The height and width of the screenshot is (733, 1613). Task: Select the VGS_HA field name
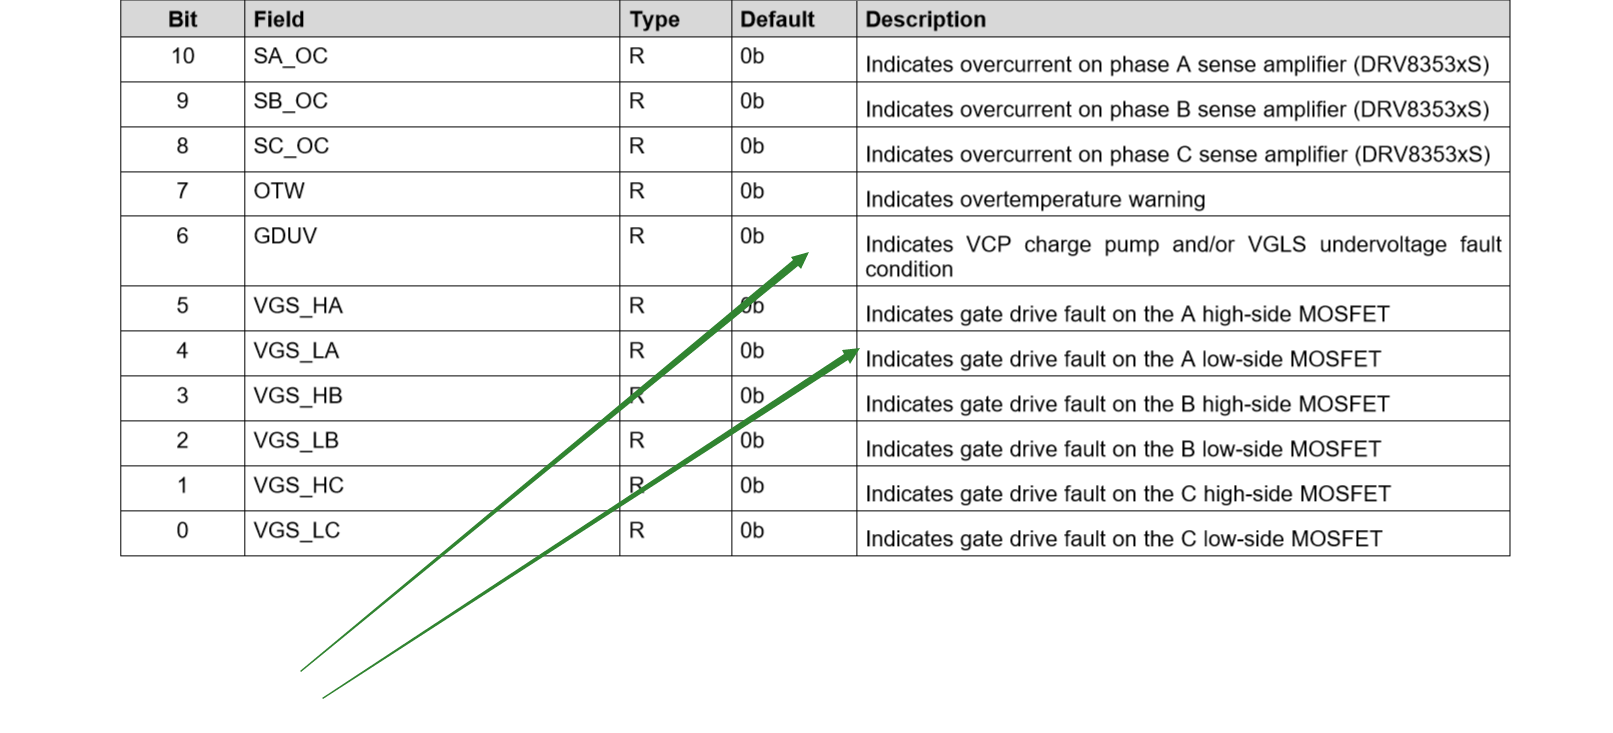(298, 306)
